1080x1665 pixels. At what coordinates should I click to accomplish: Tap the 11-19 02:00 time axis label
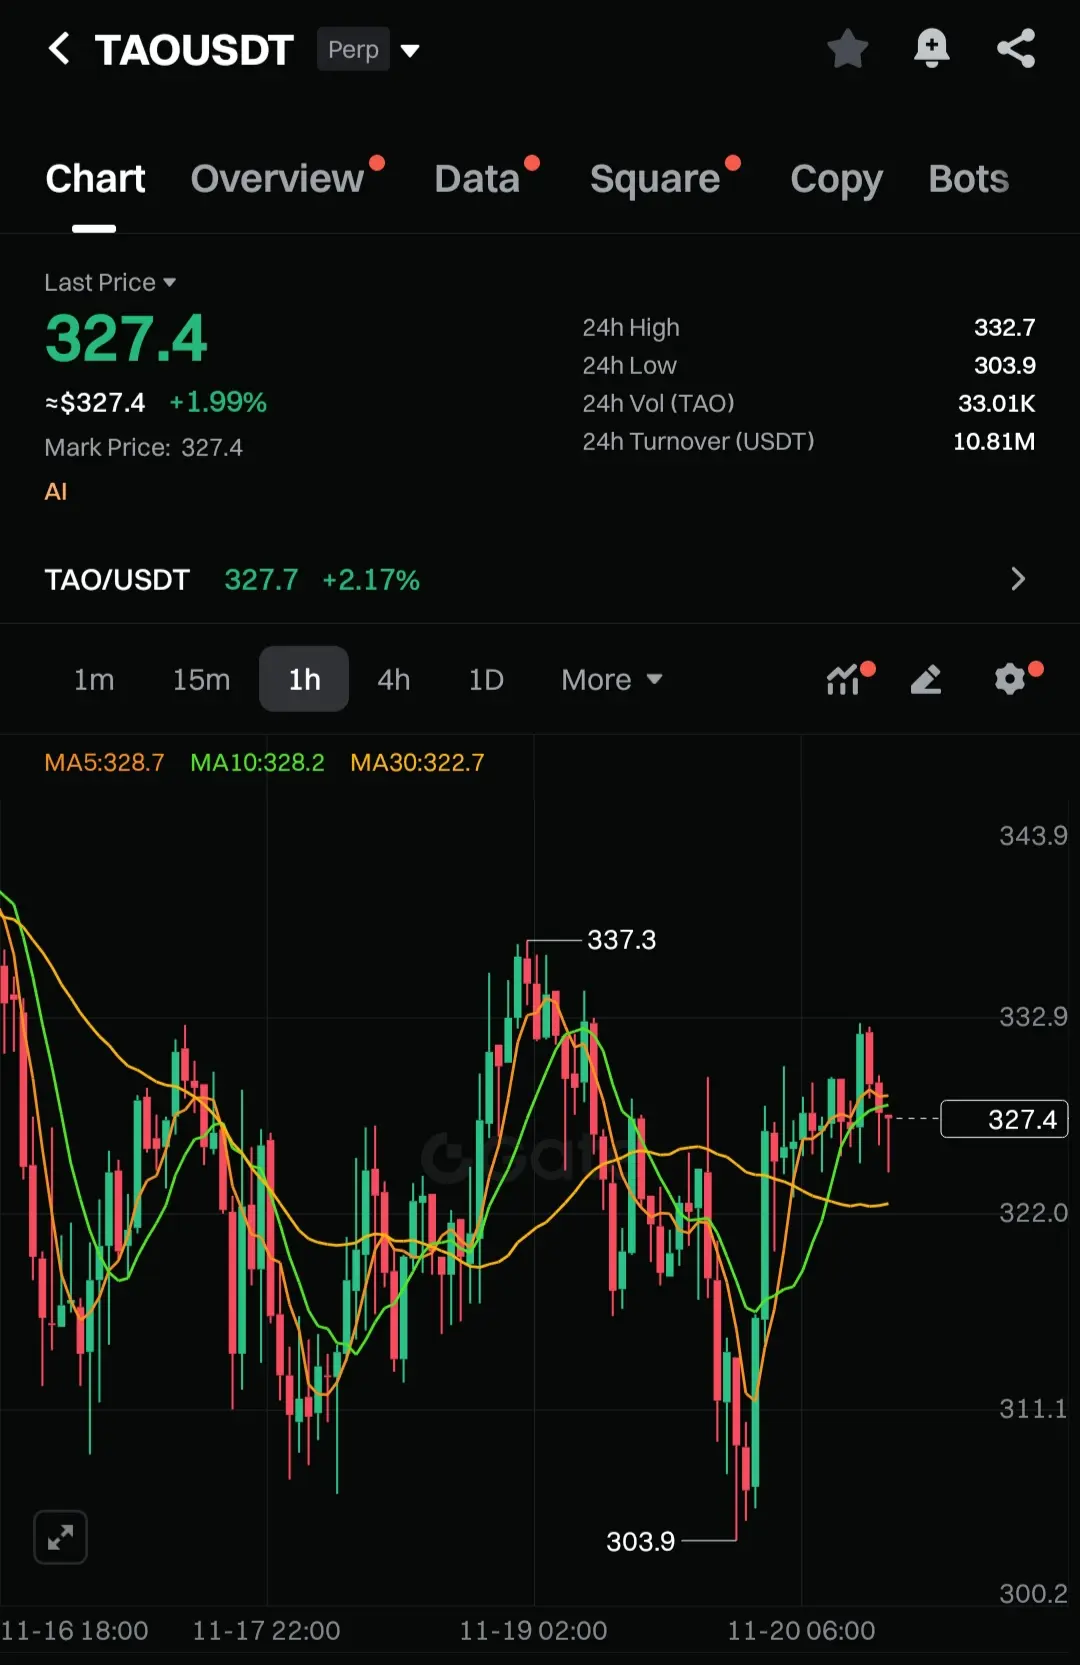tap(533, 1630)
